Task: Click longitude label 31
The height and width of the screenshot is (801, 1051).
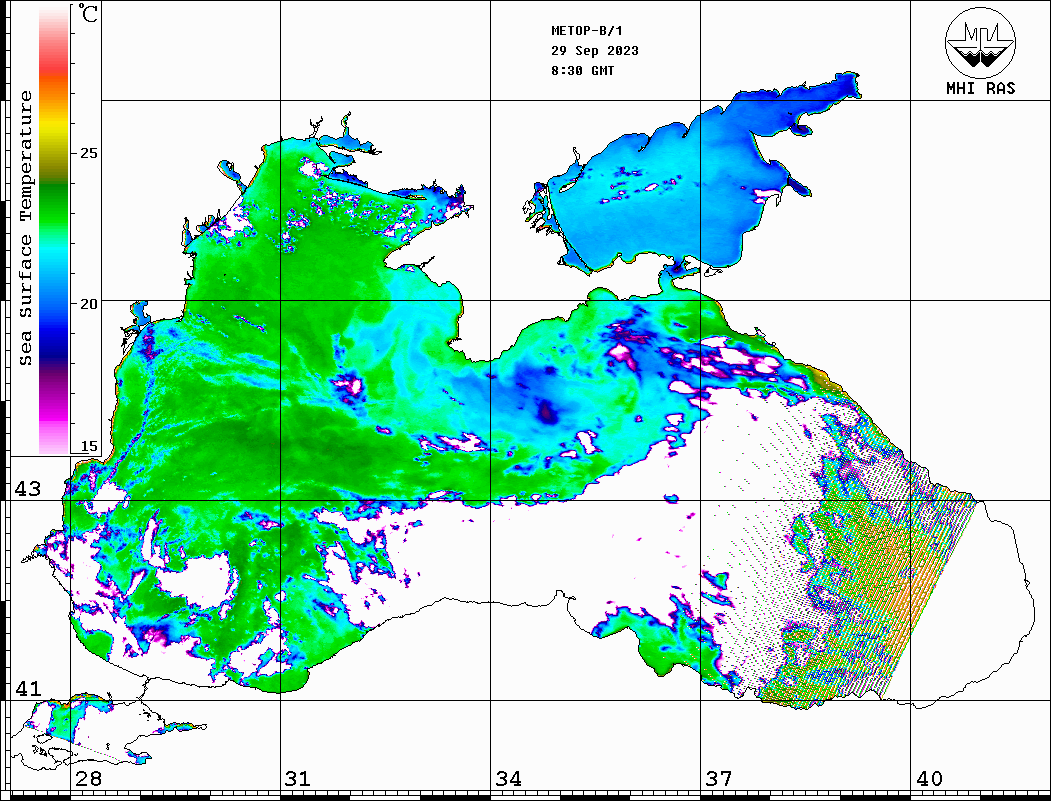Action: click(x=298, y=778)
